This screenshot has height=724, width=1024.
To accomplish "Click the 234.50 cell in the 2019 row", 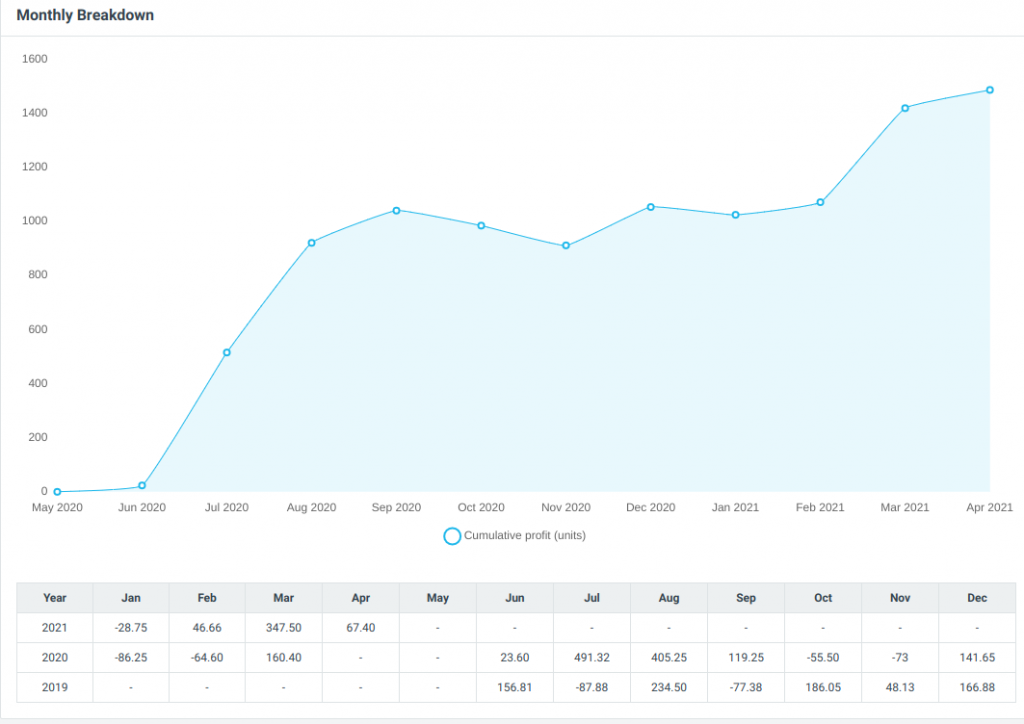I will click(x=669, y=688).
